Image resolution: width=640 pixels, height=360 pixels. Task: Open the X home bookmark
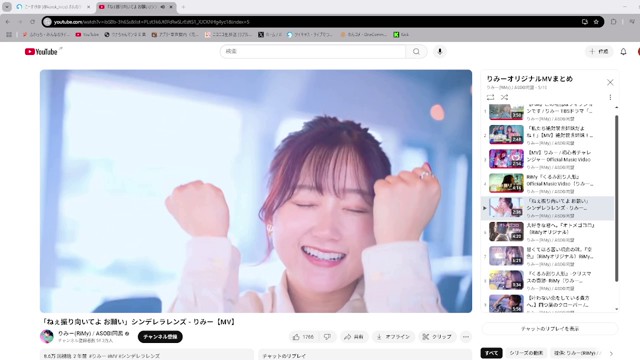pos(270,35)
